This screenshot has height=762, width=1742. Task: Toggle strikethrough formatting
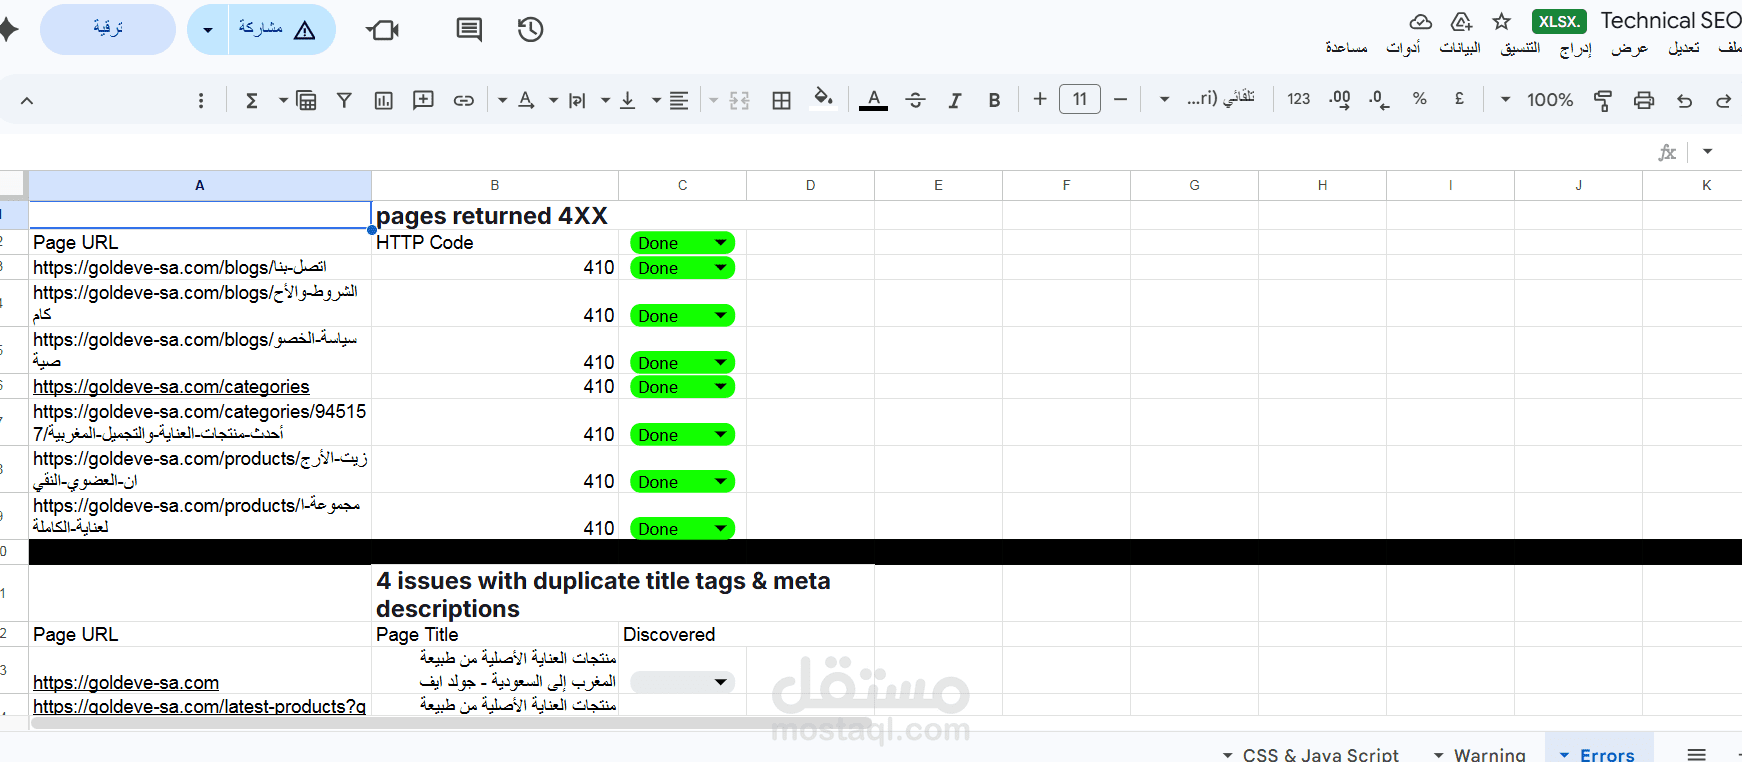click(915, 100)
